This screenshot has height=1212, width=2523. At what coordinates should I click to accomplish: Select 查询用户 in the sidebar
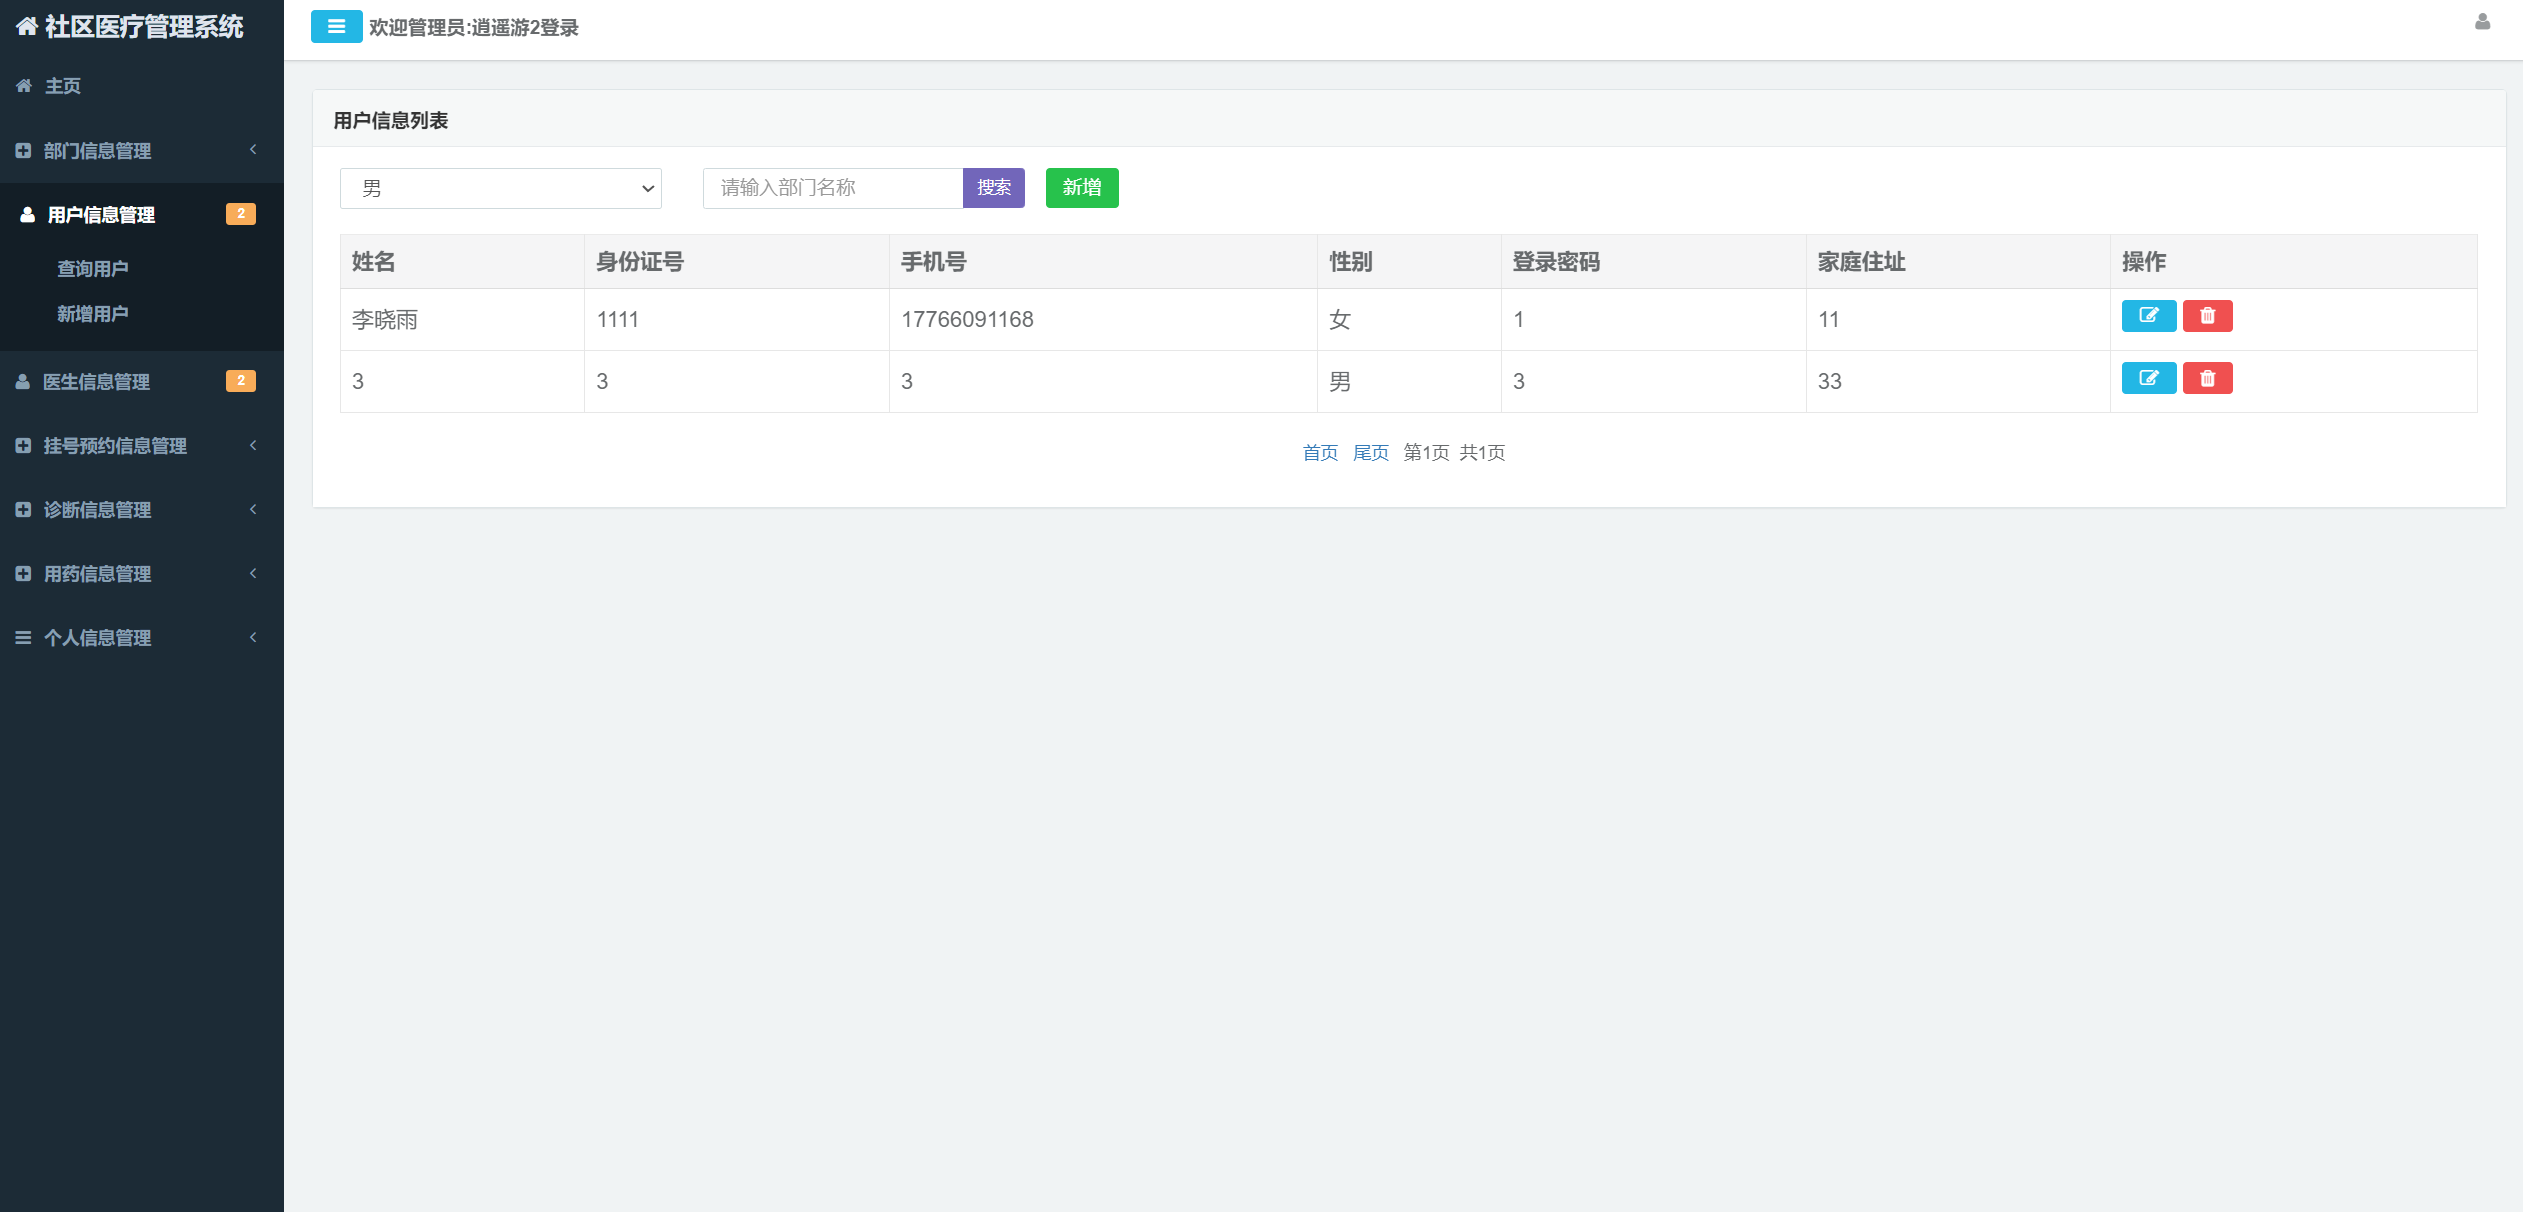[x=91, y=267]
